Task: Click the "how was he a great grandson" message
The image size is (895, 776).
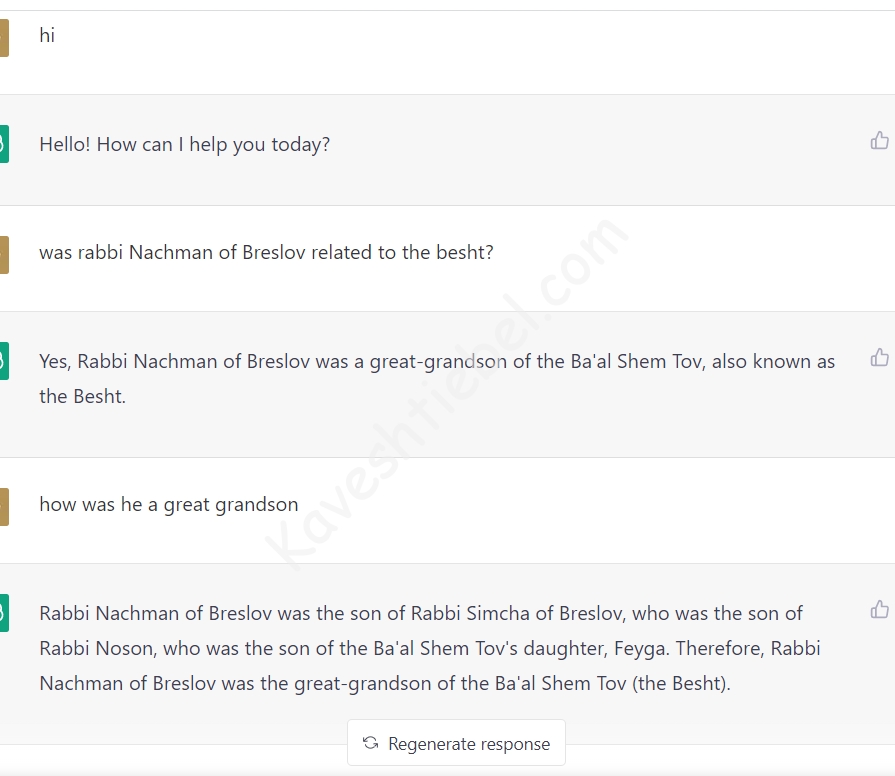Action: click(x=168, y=505)
